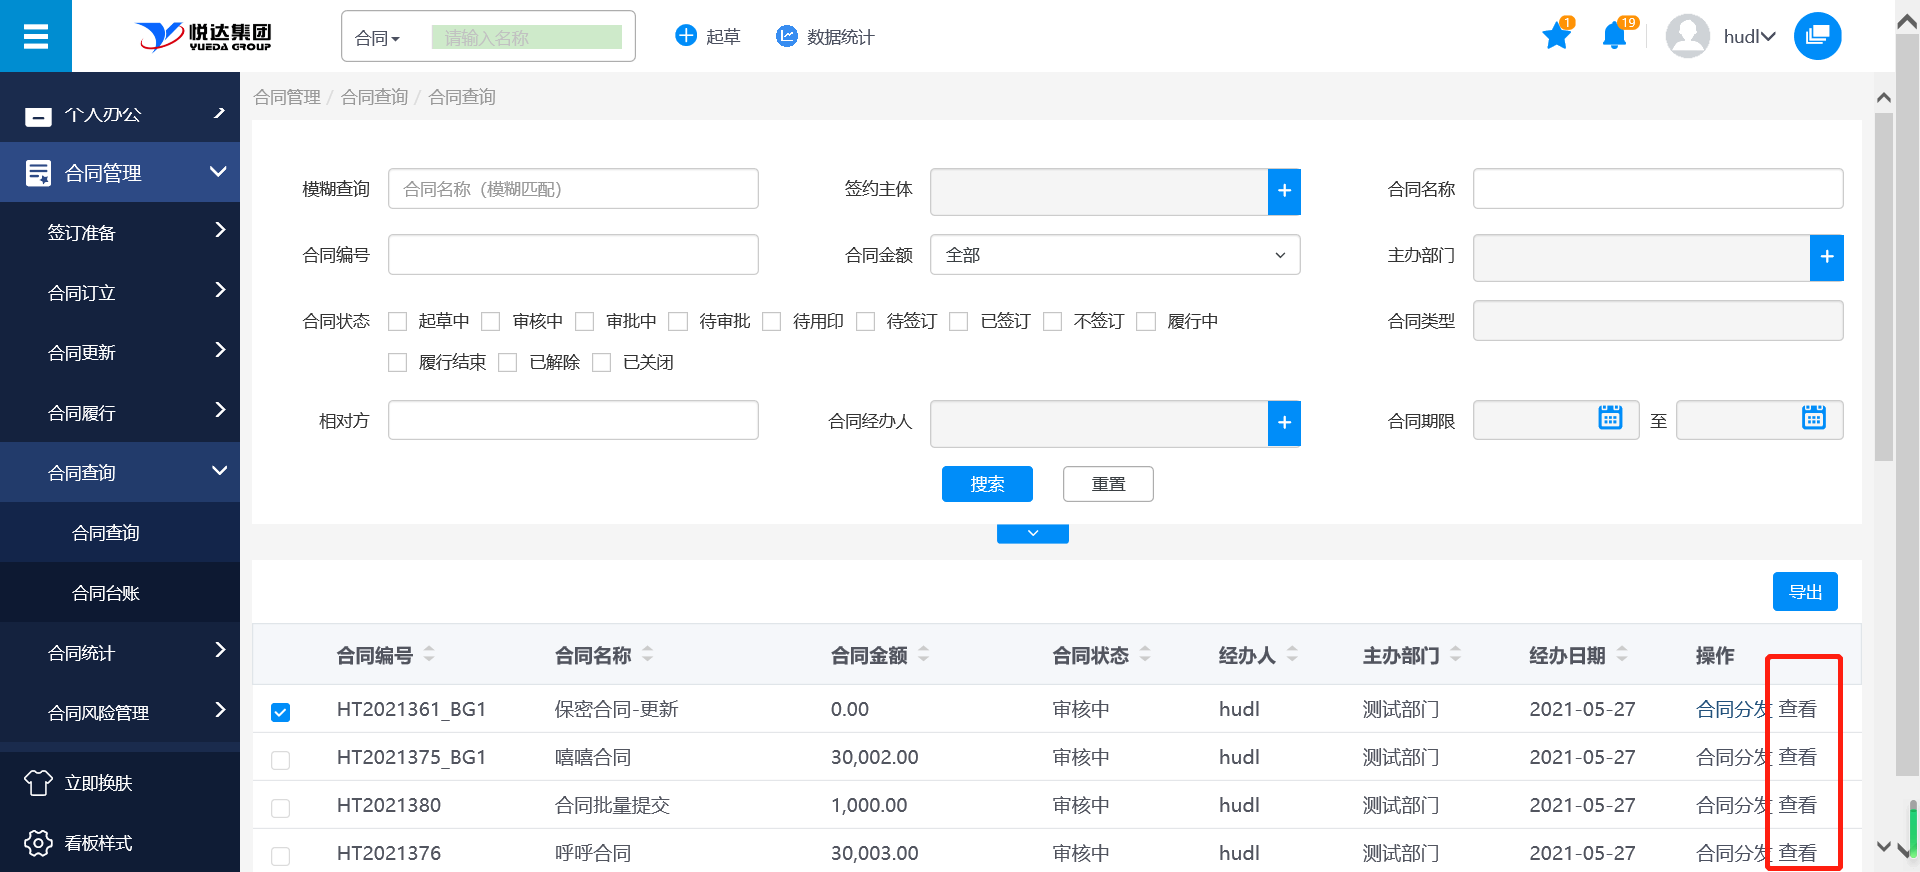Click the 起草 plus icon
Screen dimensions: 1920x872
686,36
